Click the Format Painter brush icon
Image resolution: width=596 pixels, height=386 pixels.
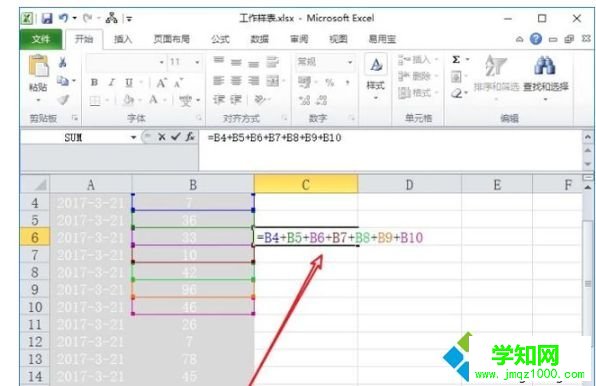click(63, 100)
